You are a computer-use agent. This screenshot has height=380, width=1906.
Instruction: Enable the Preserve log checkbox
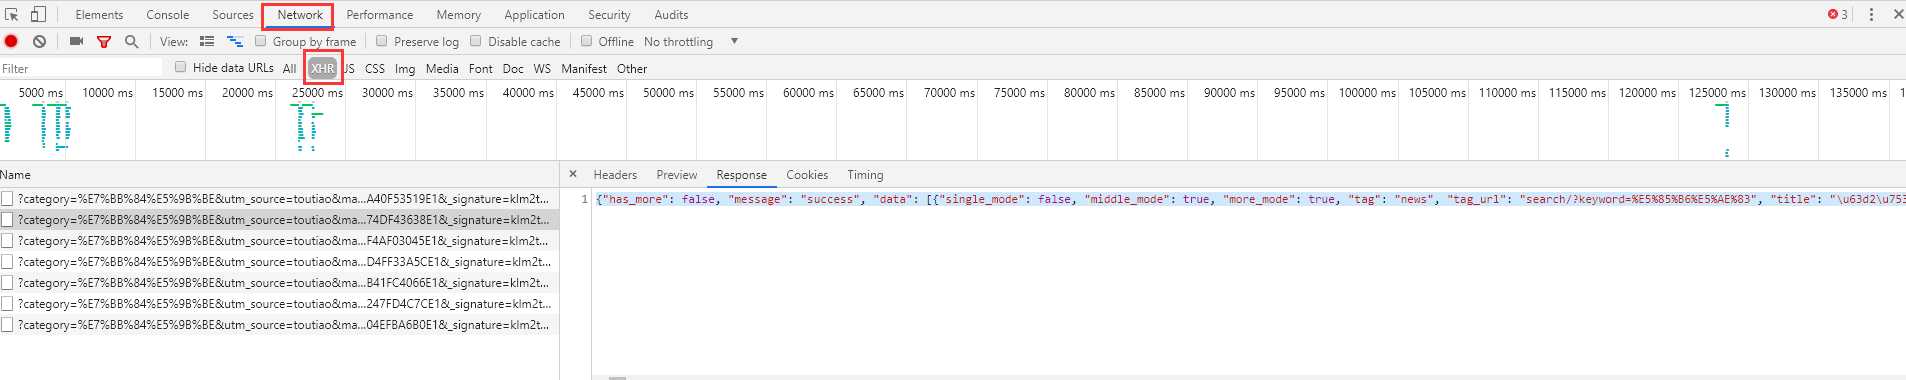pos(382,41)
